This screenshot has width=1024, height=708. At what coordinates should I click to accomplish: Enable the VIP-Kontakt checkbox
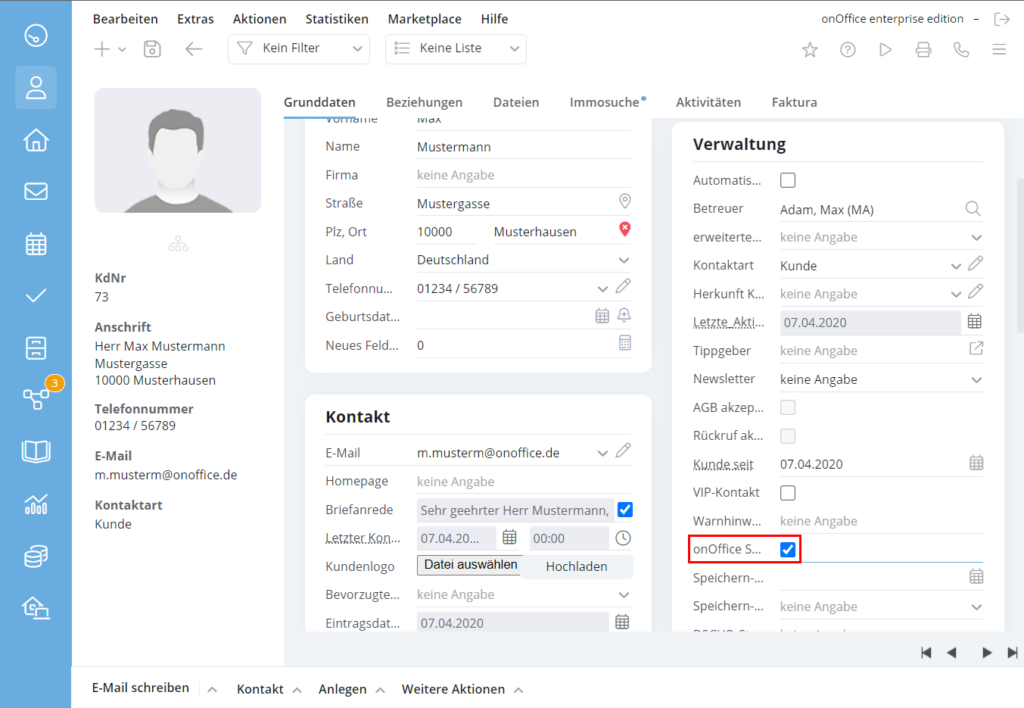(789, 492)
